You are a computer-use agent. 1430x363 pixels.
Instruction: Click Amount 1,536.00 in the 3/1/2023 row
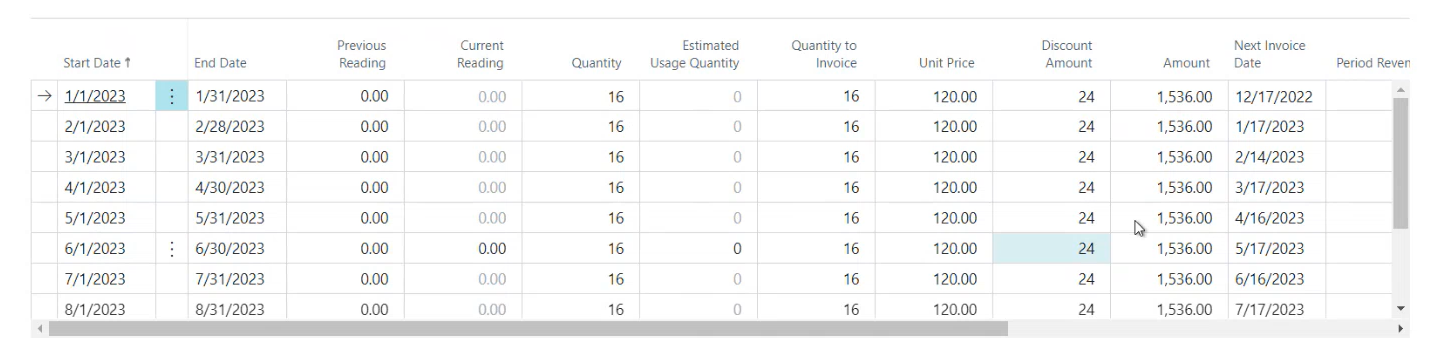click(1169, 157)
